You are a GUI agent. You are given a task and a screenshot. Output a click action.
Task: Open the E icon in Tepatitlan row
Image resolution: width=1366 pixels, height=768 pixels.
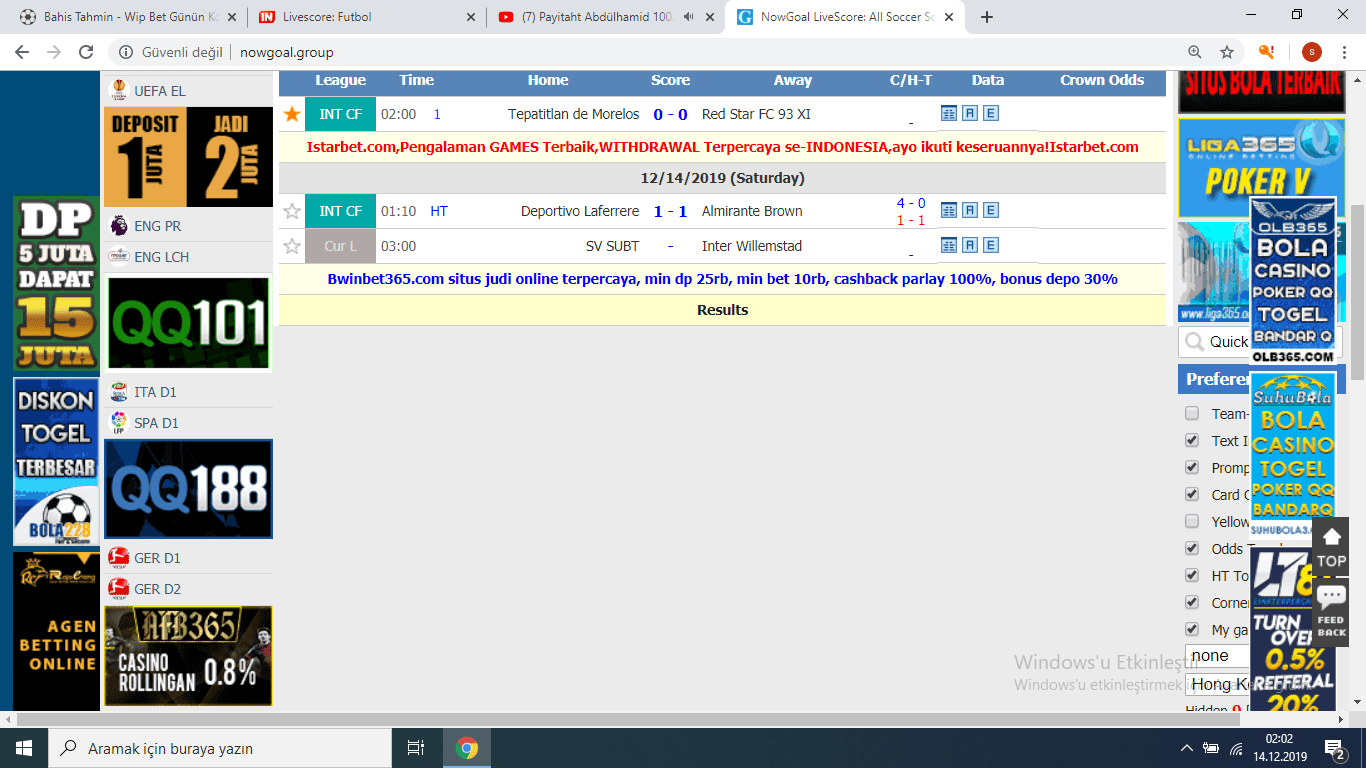(991, 113)
